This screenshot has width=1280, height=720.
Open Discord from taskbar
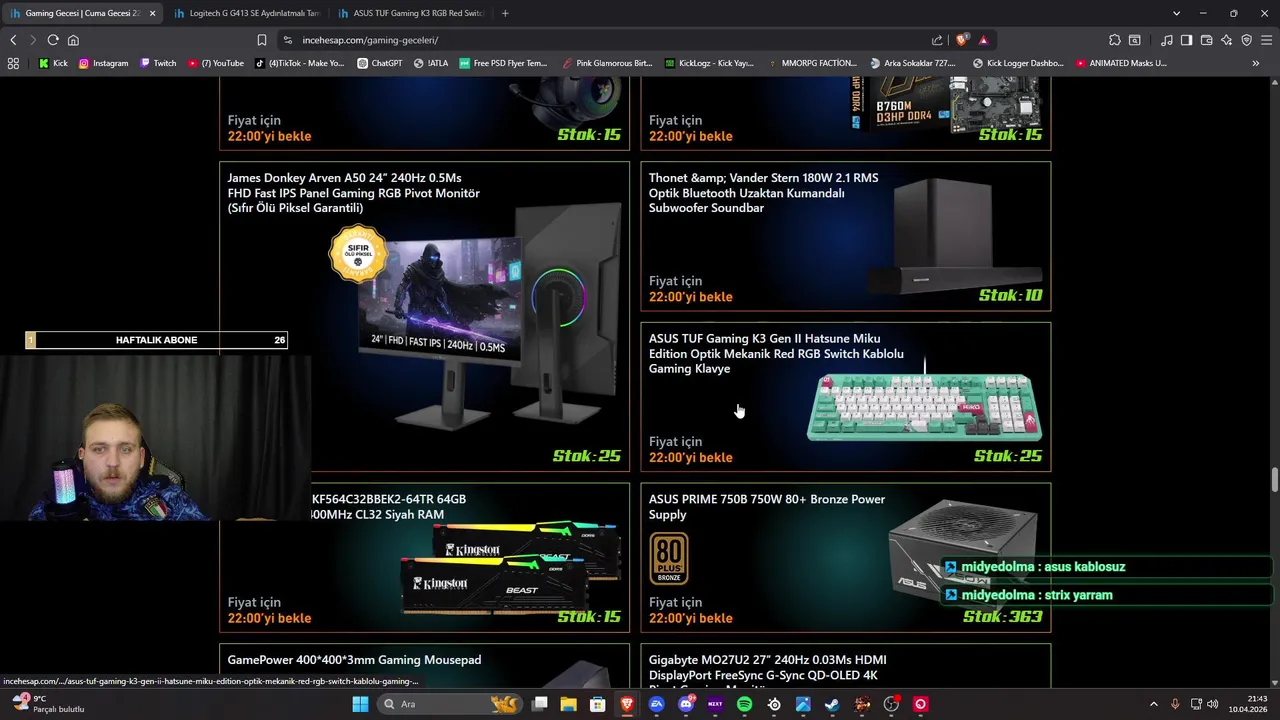pos(686,704)
